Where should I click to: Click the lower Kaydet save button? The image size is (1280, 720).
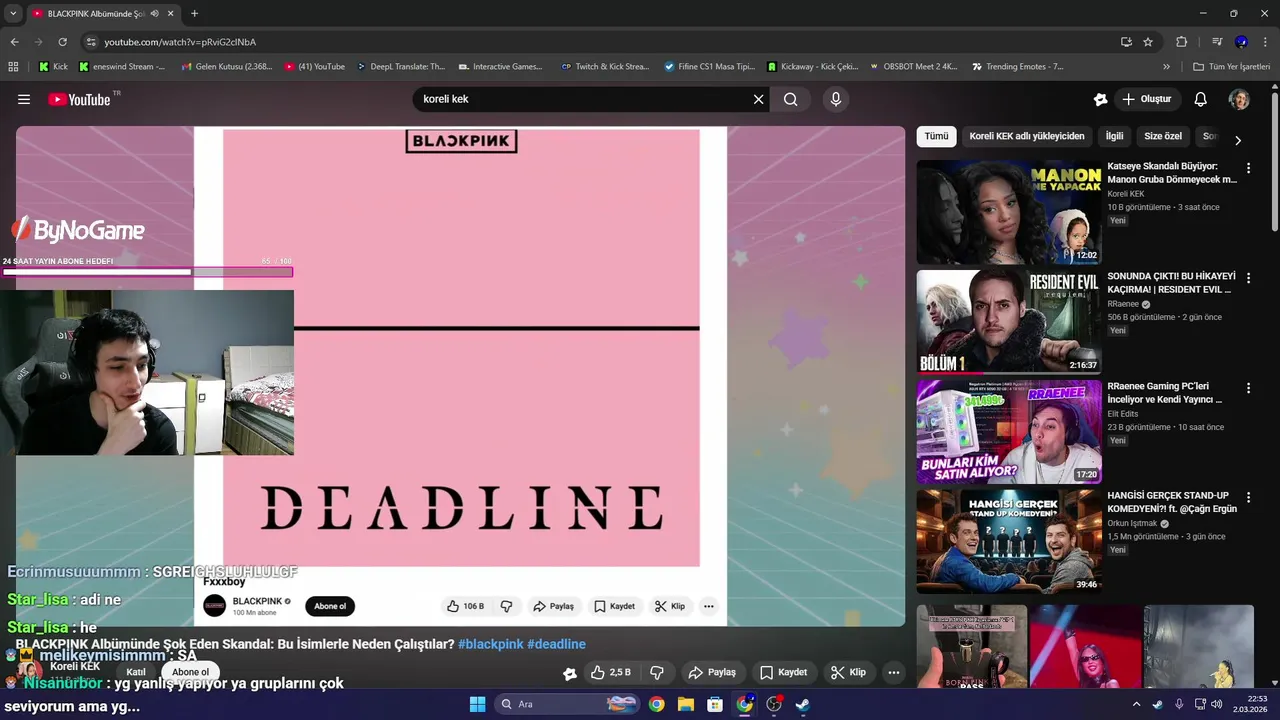click(x=783, y=672)
